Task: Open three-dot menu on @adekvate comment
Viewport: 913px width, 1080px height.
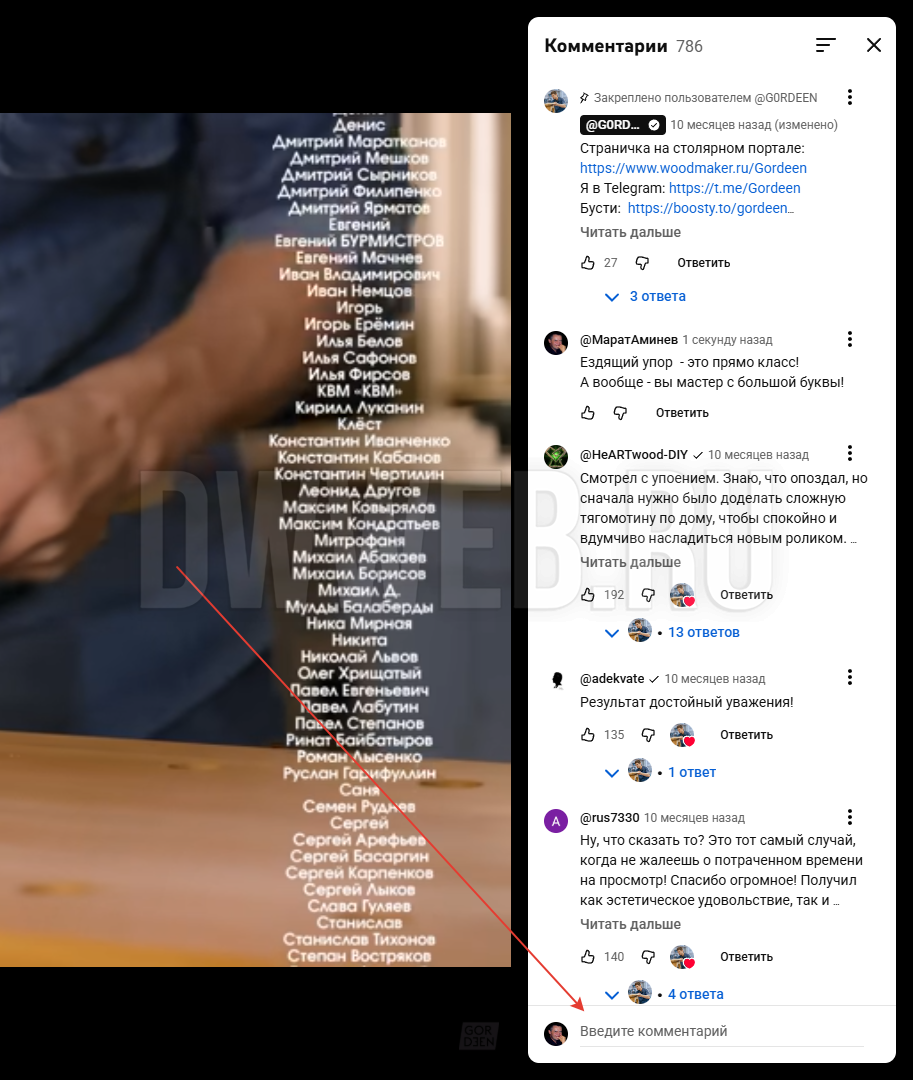Action: pos(850,677)
